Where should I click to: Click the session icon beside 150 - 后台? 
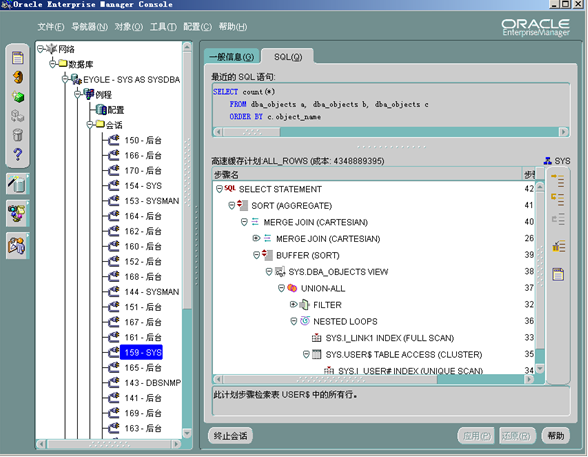point(113,140)
